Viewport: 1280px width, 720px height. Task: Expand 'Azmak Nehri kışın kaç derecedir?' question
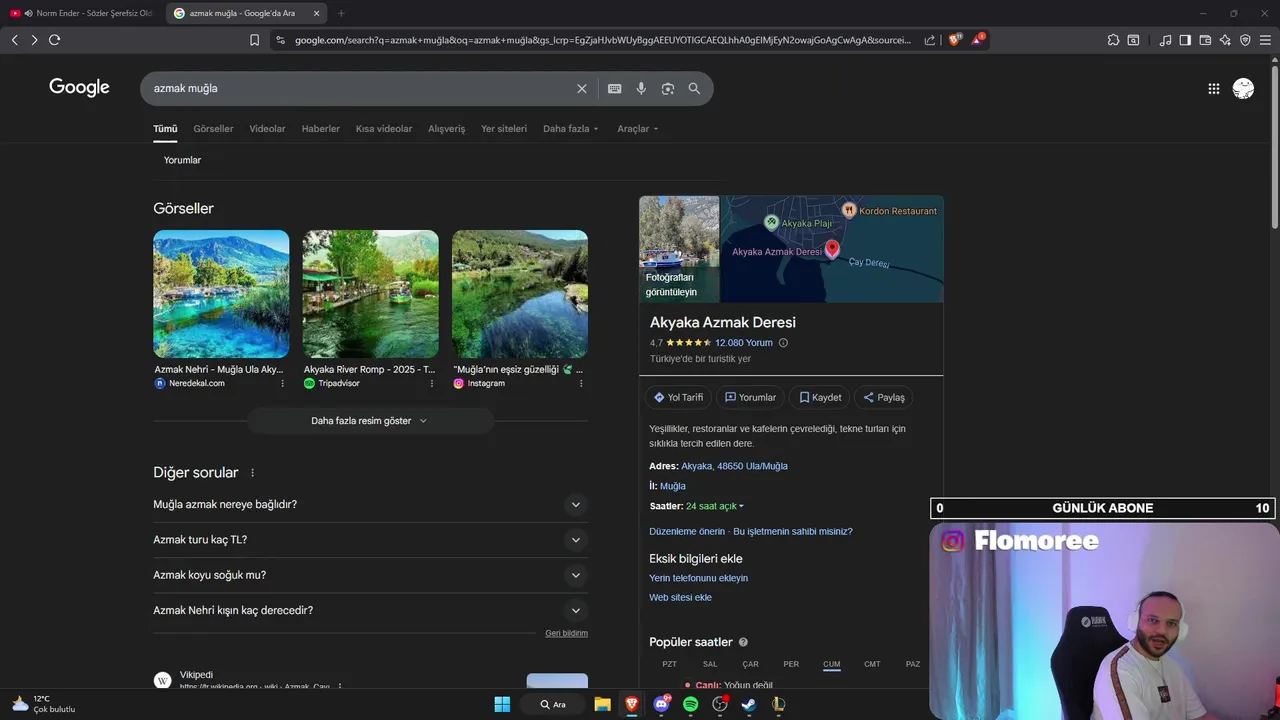[x=370, y=610]
